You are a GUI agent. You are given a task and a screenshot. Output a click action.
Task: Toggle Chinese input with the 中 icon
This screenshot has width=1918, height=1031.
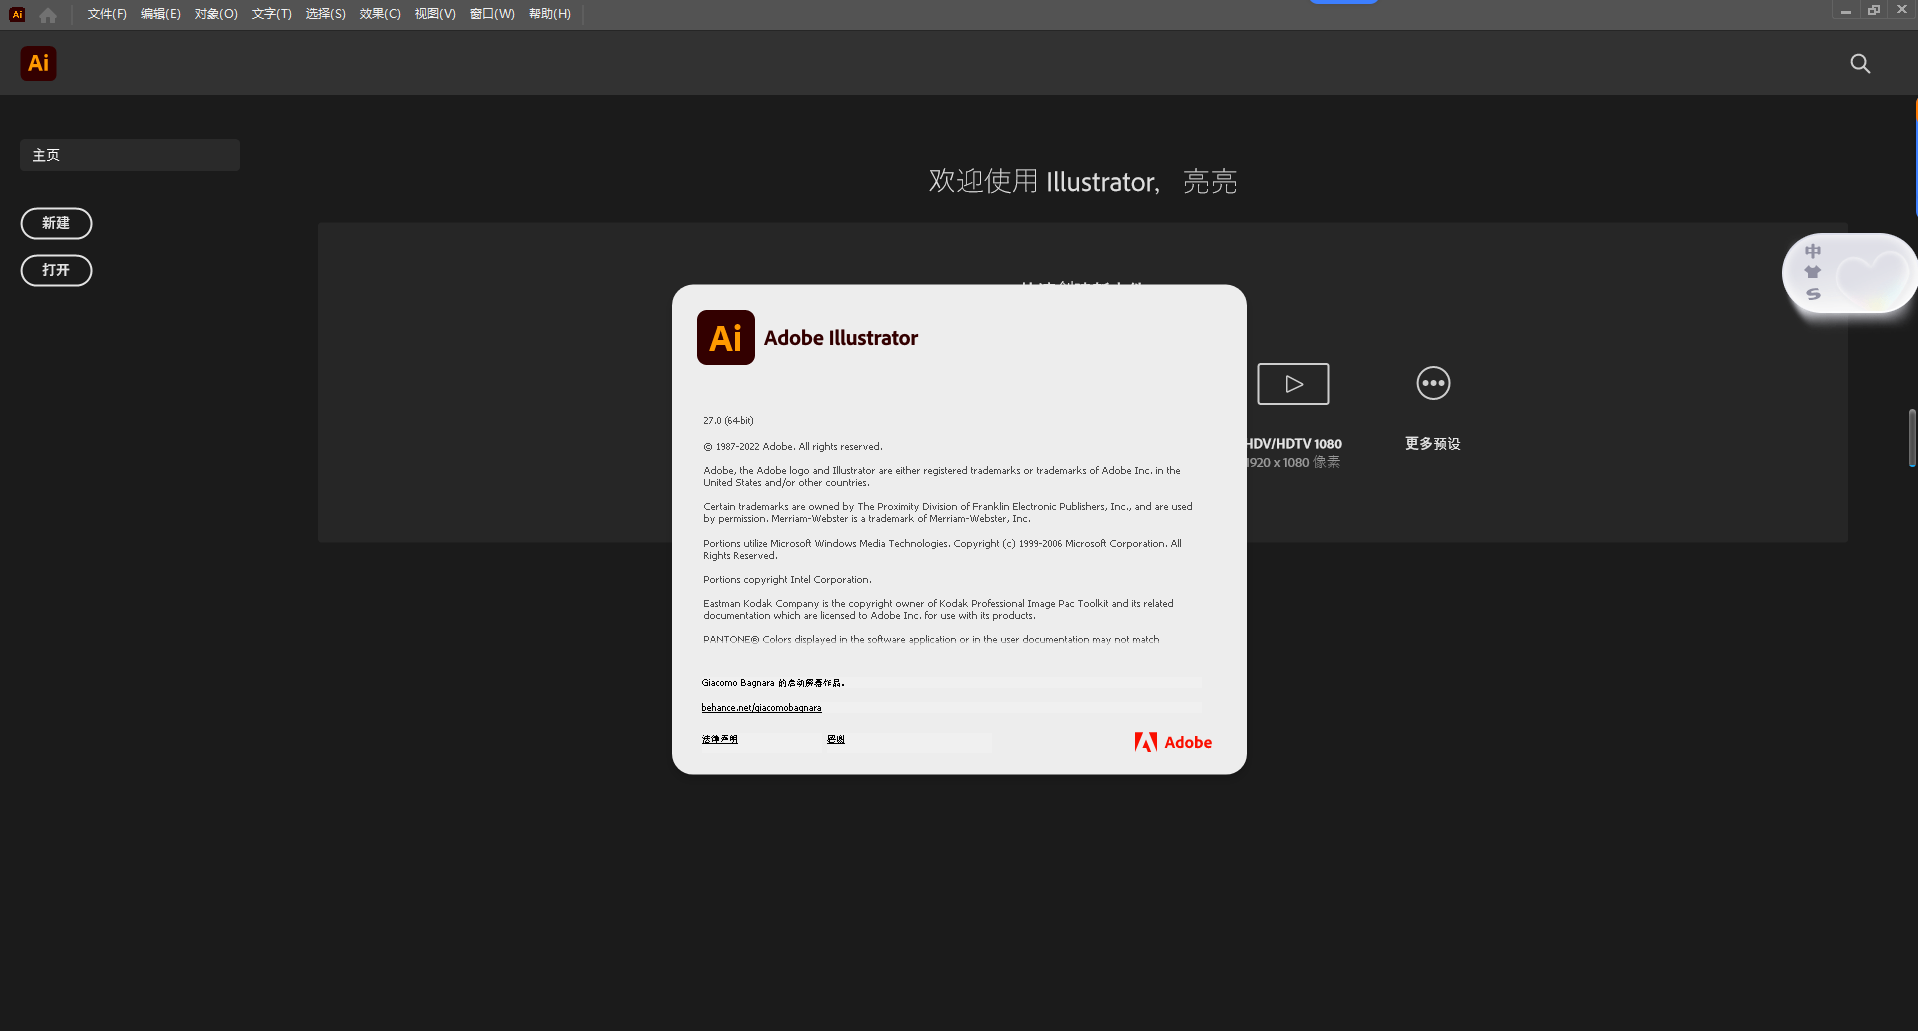pos(1813,250)
